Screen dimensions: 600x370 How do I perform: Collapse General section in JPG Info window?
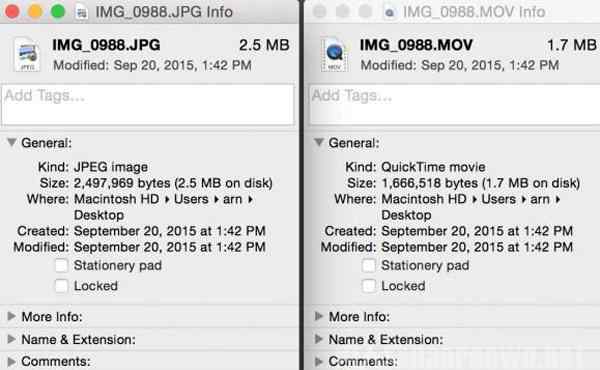12,143
